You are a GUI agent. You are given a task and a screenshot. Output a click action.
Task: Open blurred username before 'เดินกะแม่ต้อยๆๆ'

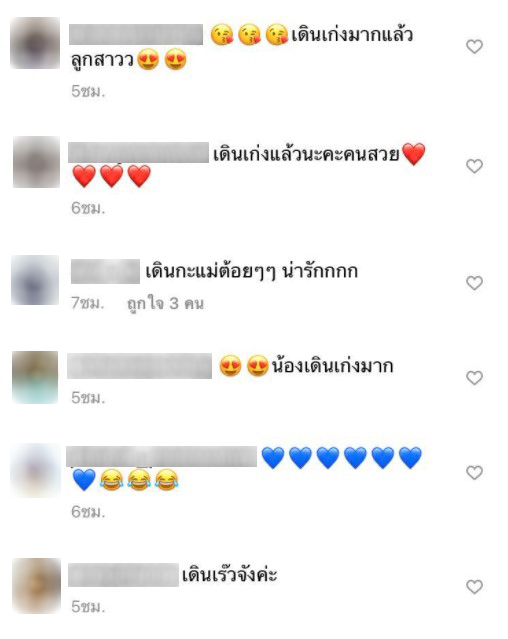point(105,271)
